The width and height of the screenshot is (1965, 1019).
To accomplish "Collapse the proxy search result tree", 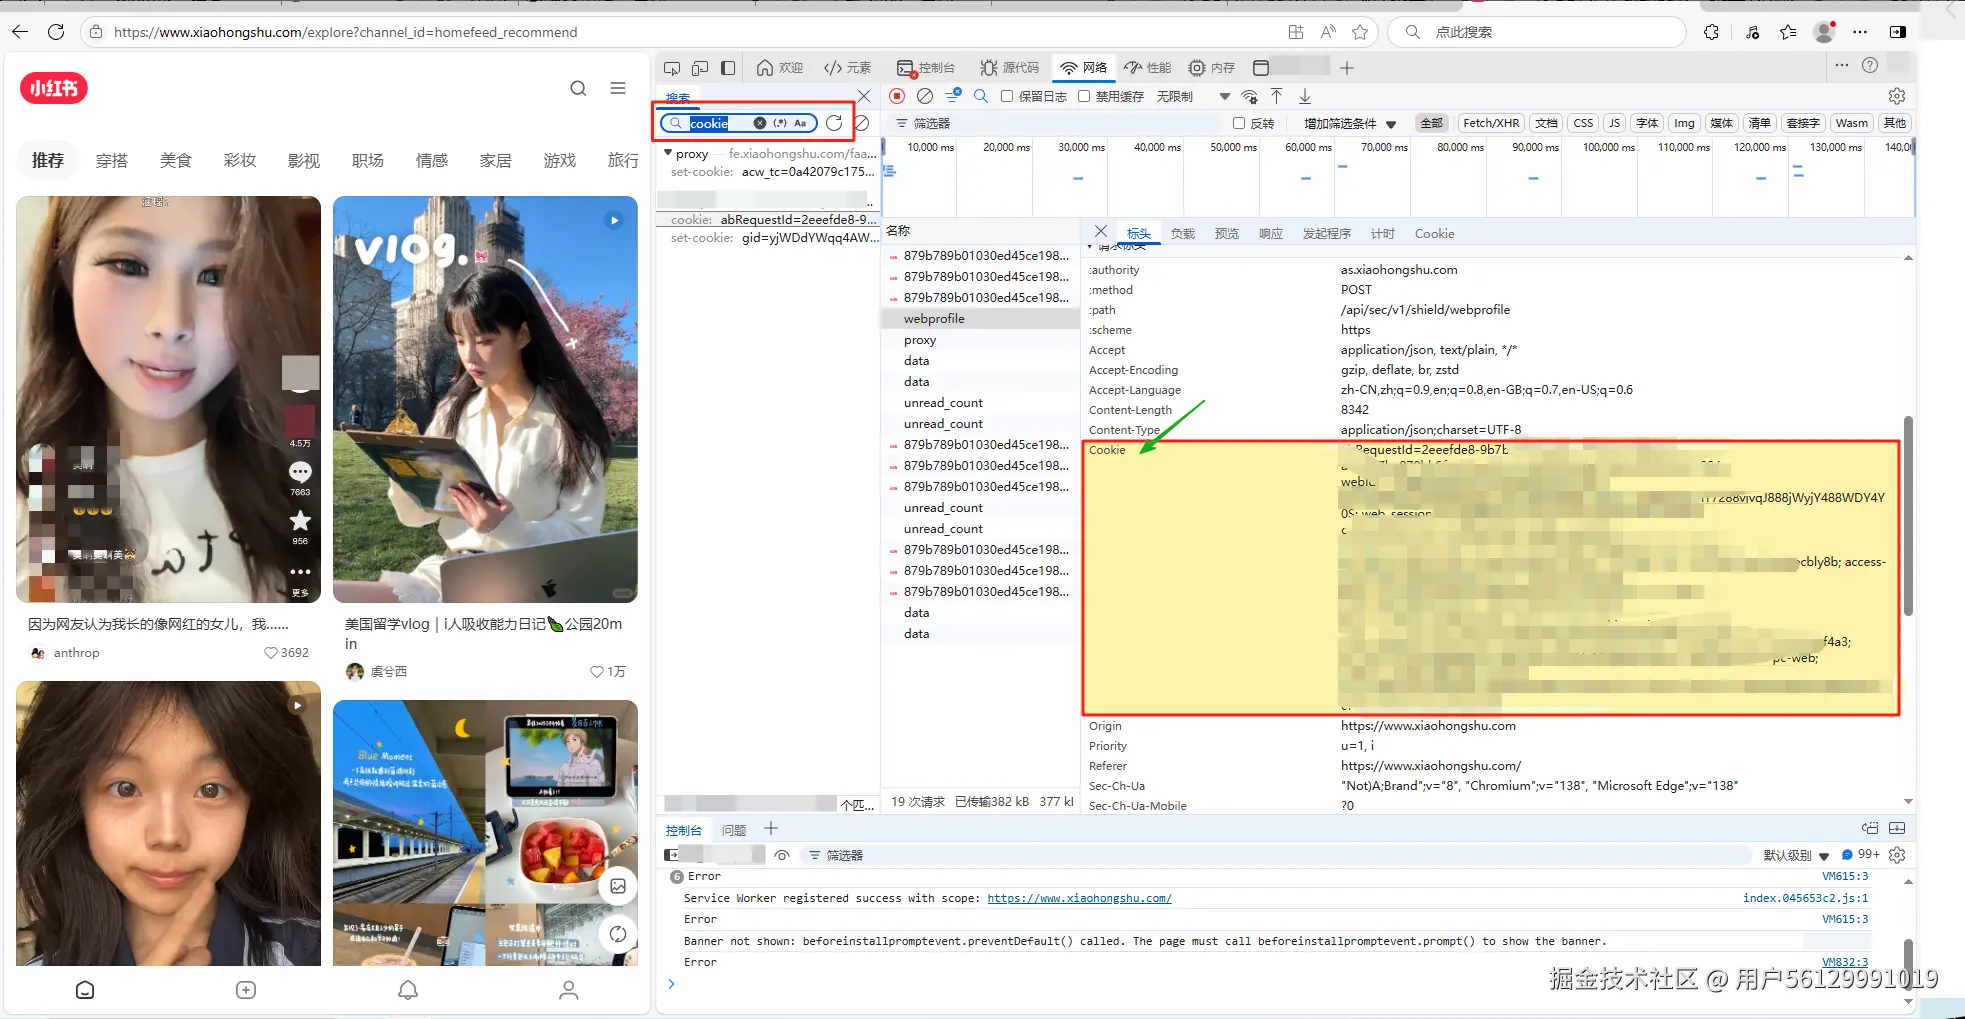I will coord(668,153).
